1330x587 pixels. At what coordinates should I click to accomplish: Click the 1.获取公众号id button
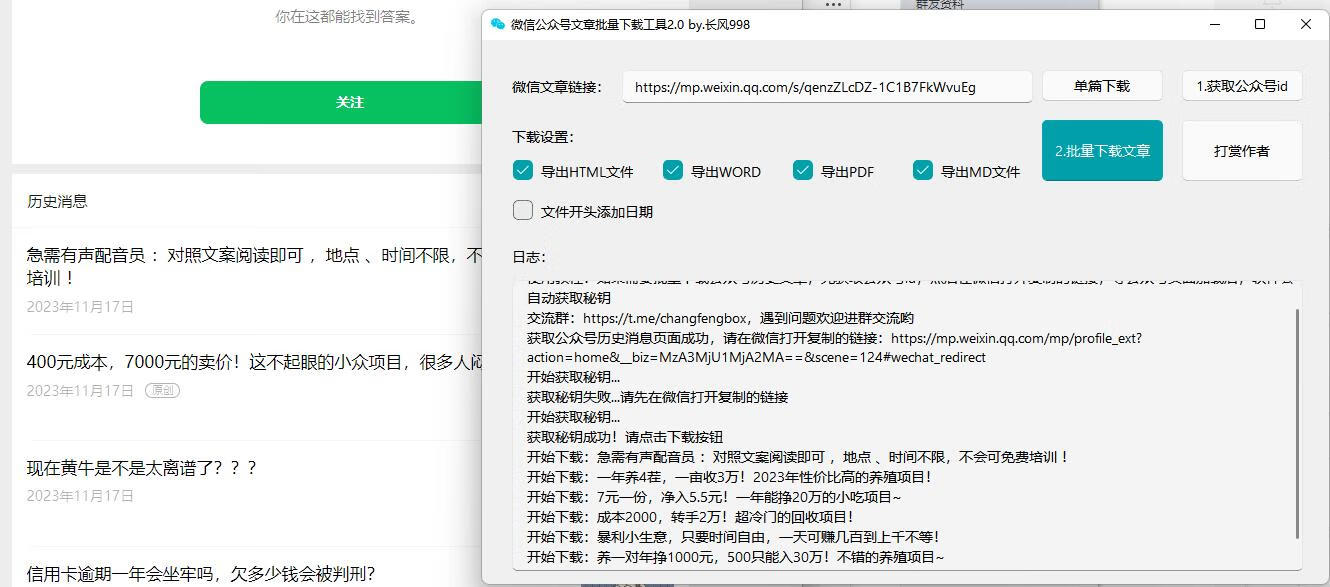tap(1241, 85)
